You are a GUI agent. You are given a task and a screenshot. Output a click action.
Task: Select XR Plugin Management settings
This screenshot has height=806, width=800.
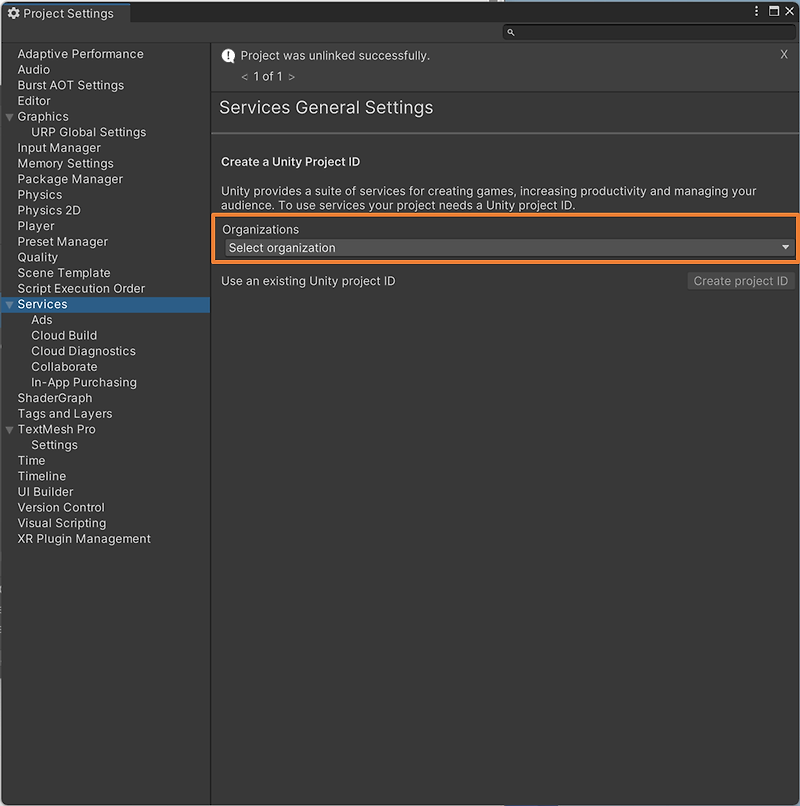(84, 539)
